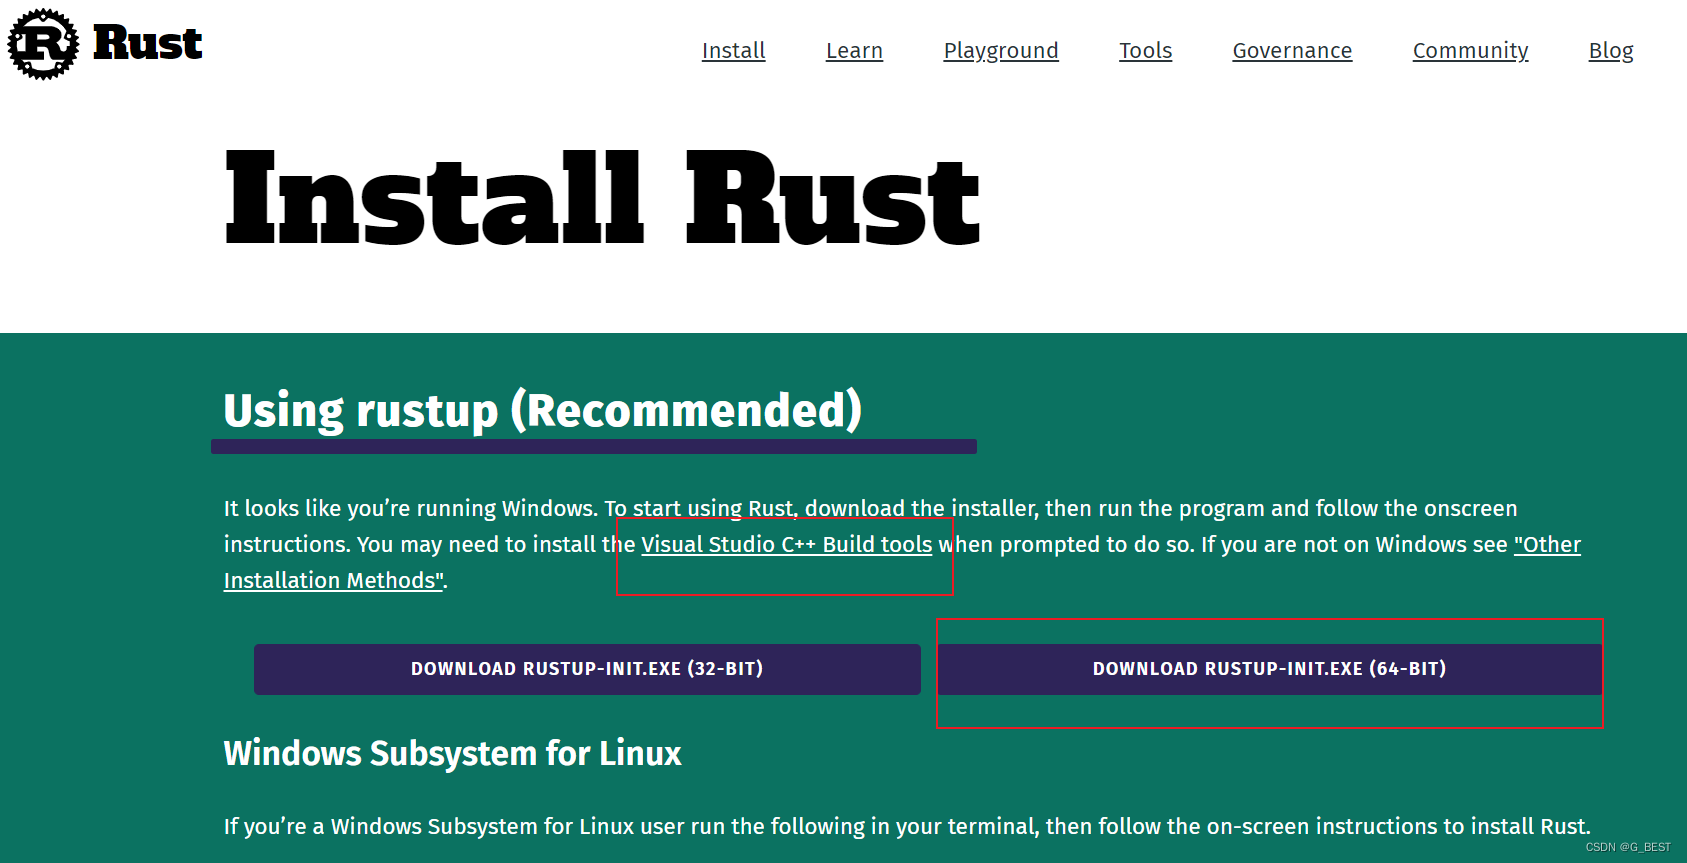Go to the Playground page

click(1001, 51)
